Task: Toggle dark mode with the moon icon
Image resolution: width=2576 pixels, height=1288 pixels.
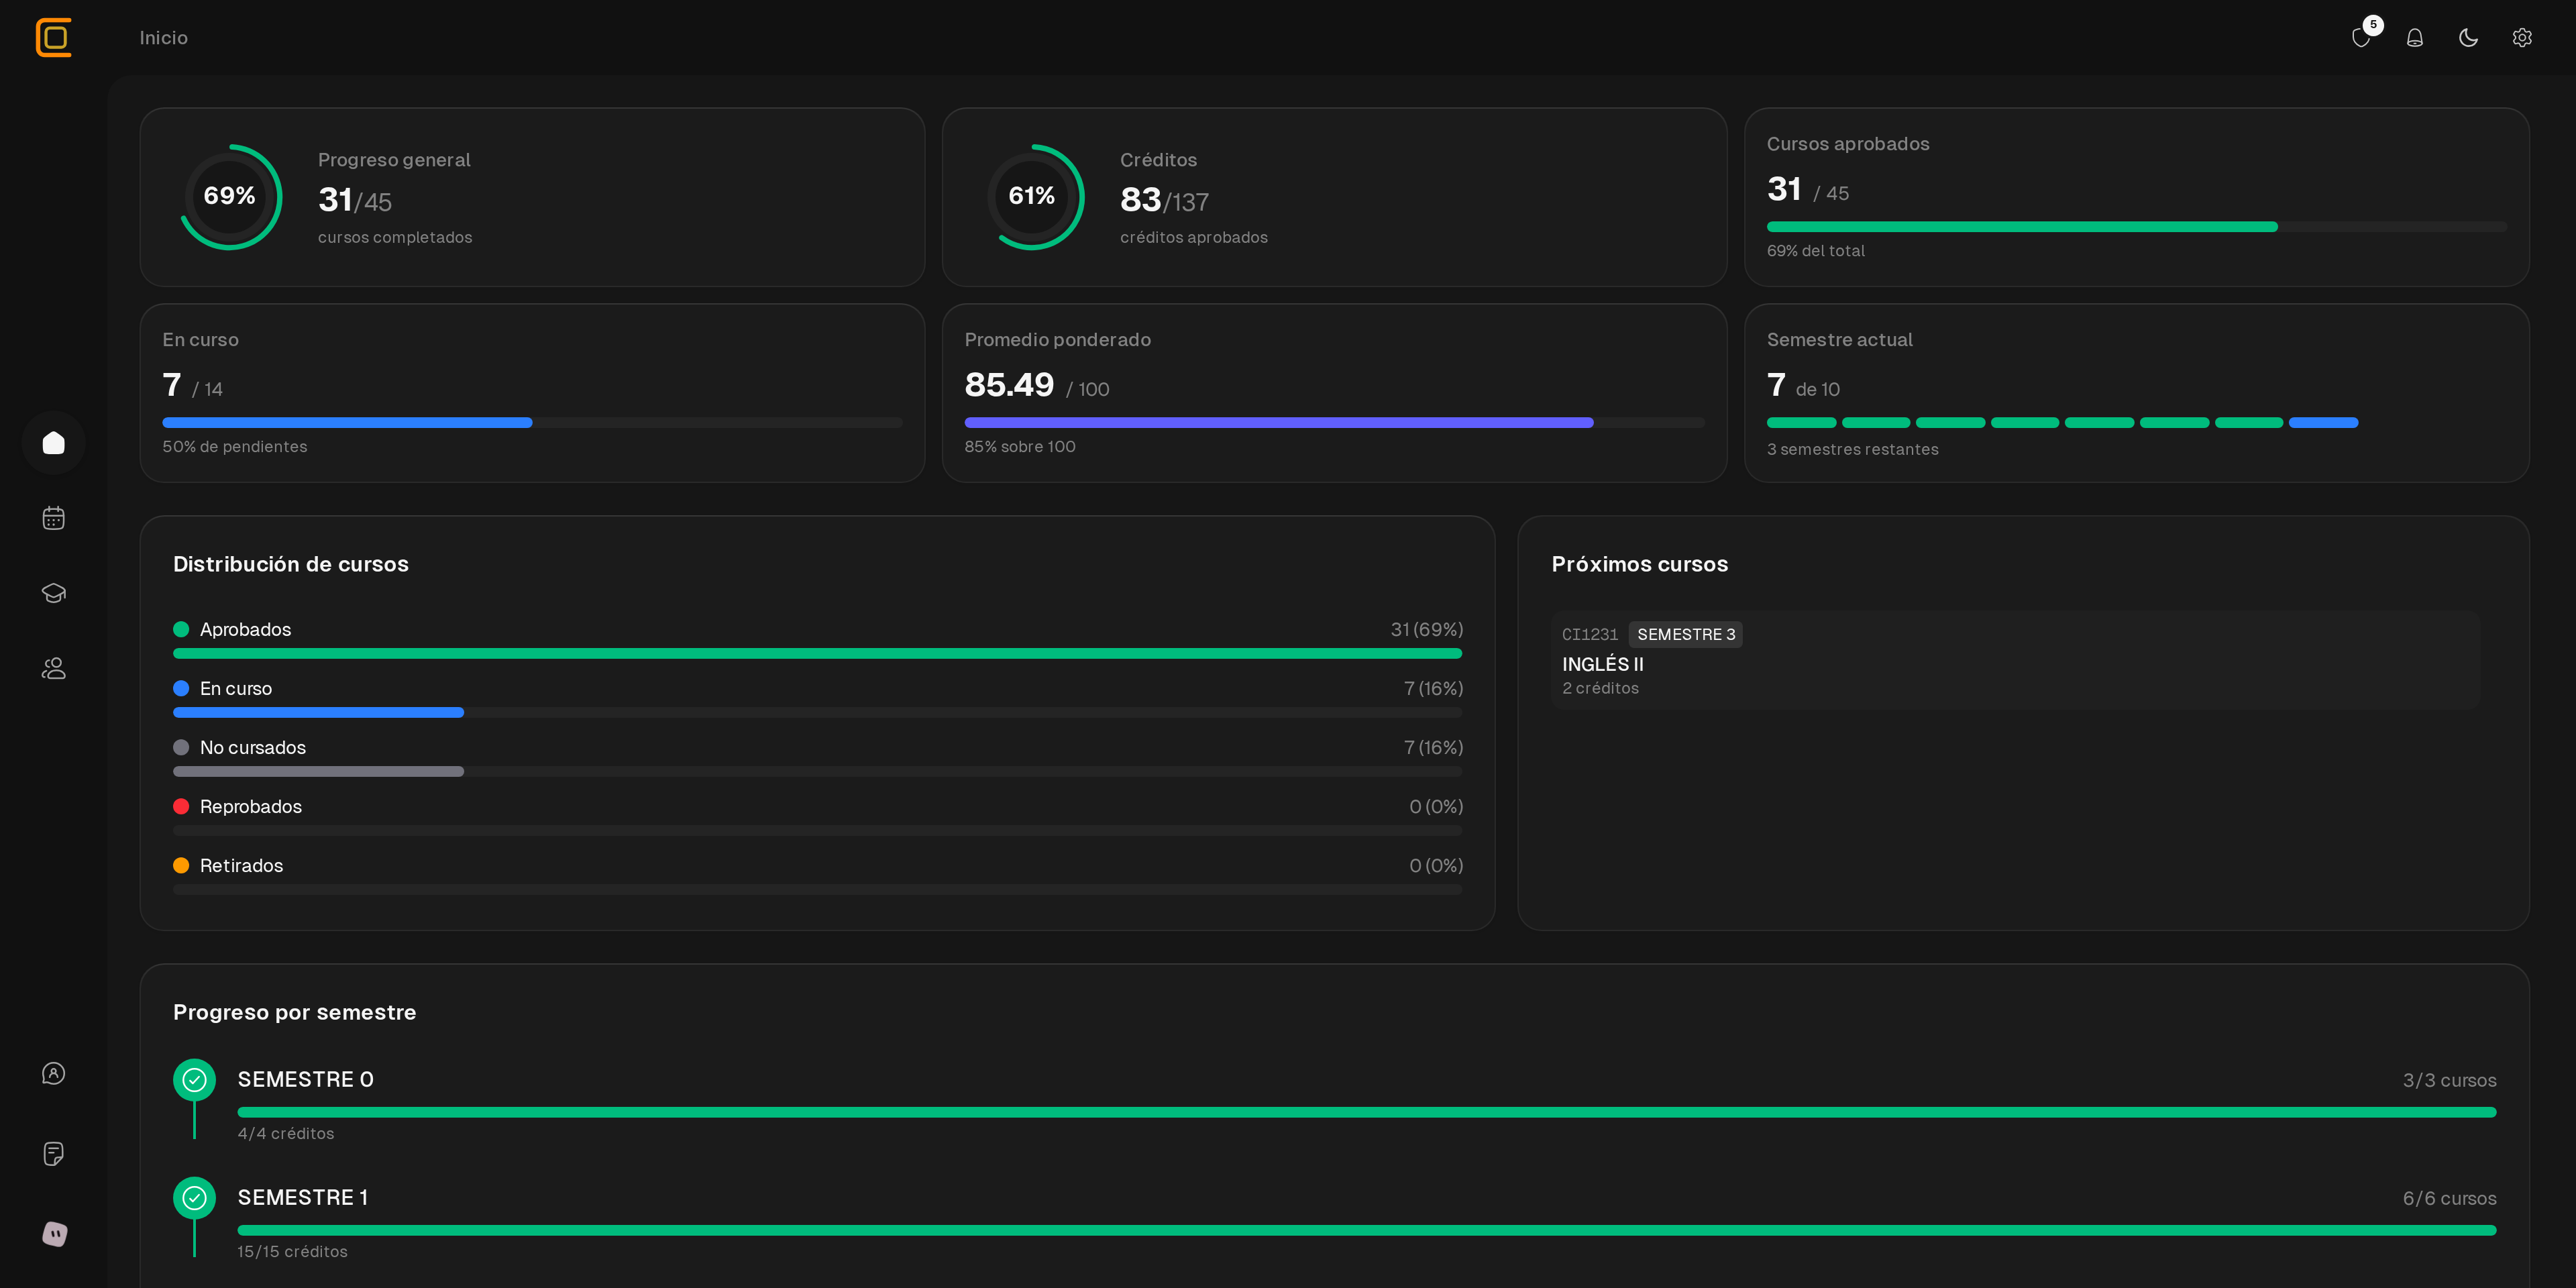Action: pyautogui.click(x=2468, y=38)
